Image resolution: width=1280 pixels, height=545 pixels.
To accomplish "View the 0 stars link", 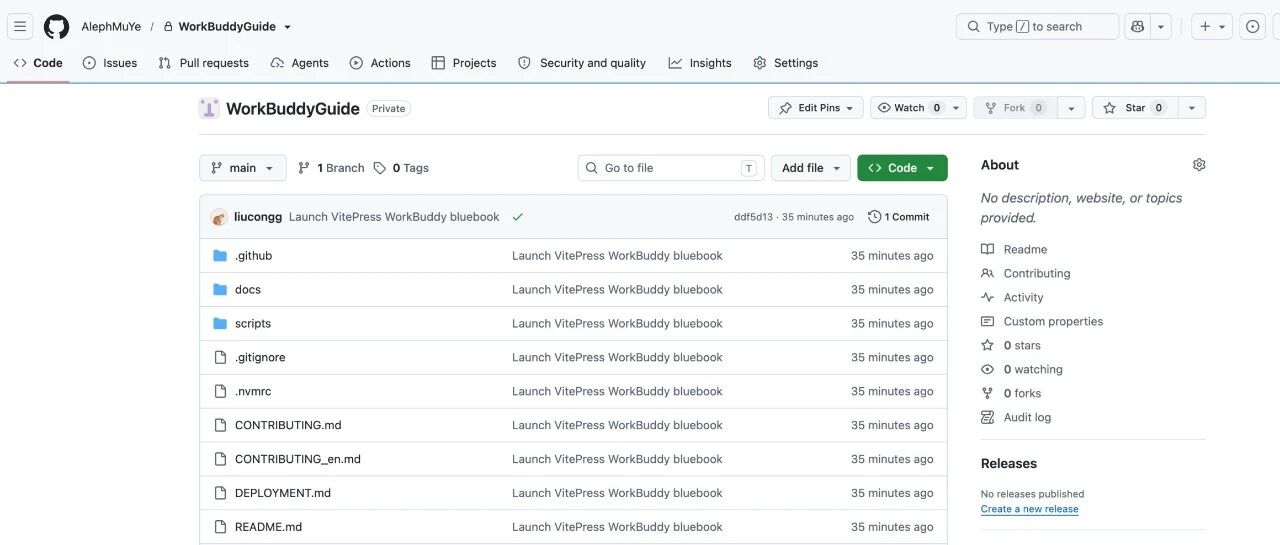I will coord(1011,345).
